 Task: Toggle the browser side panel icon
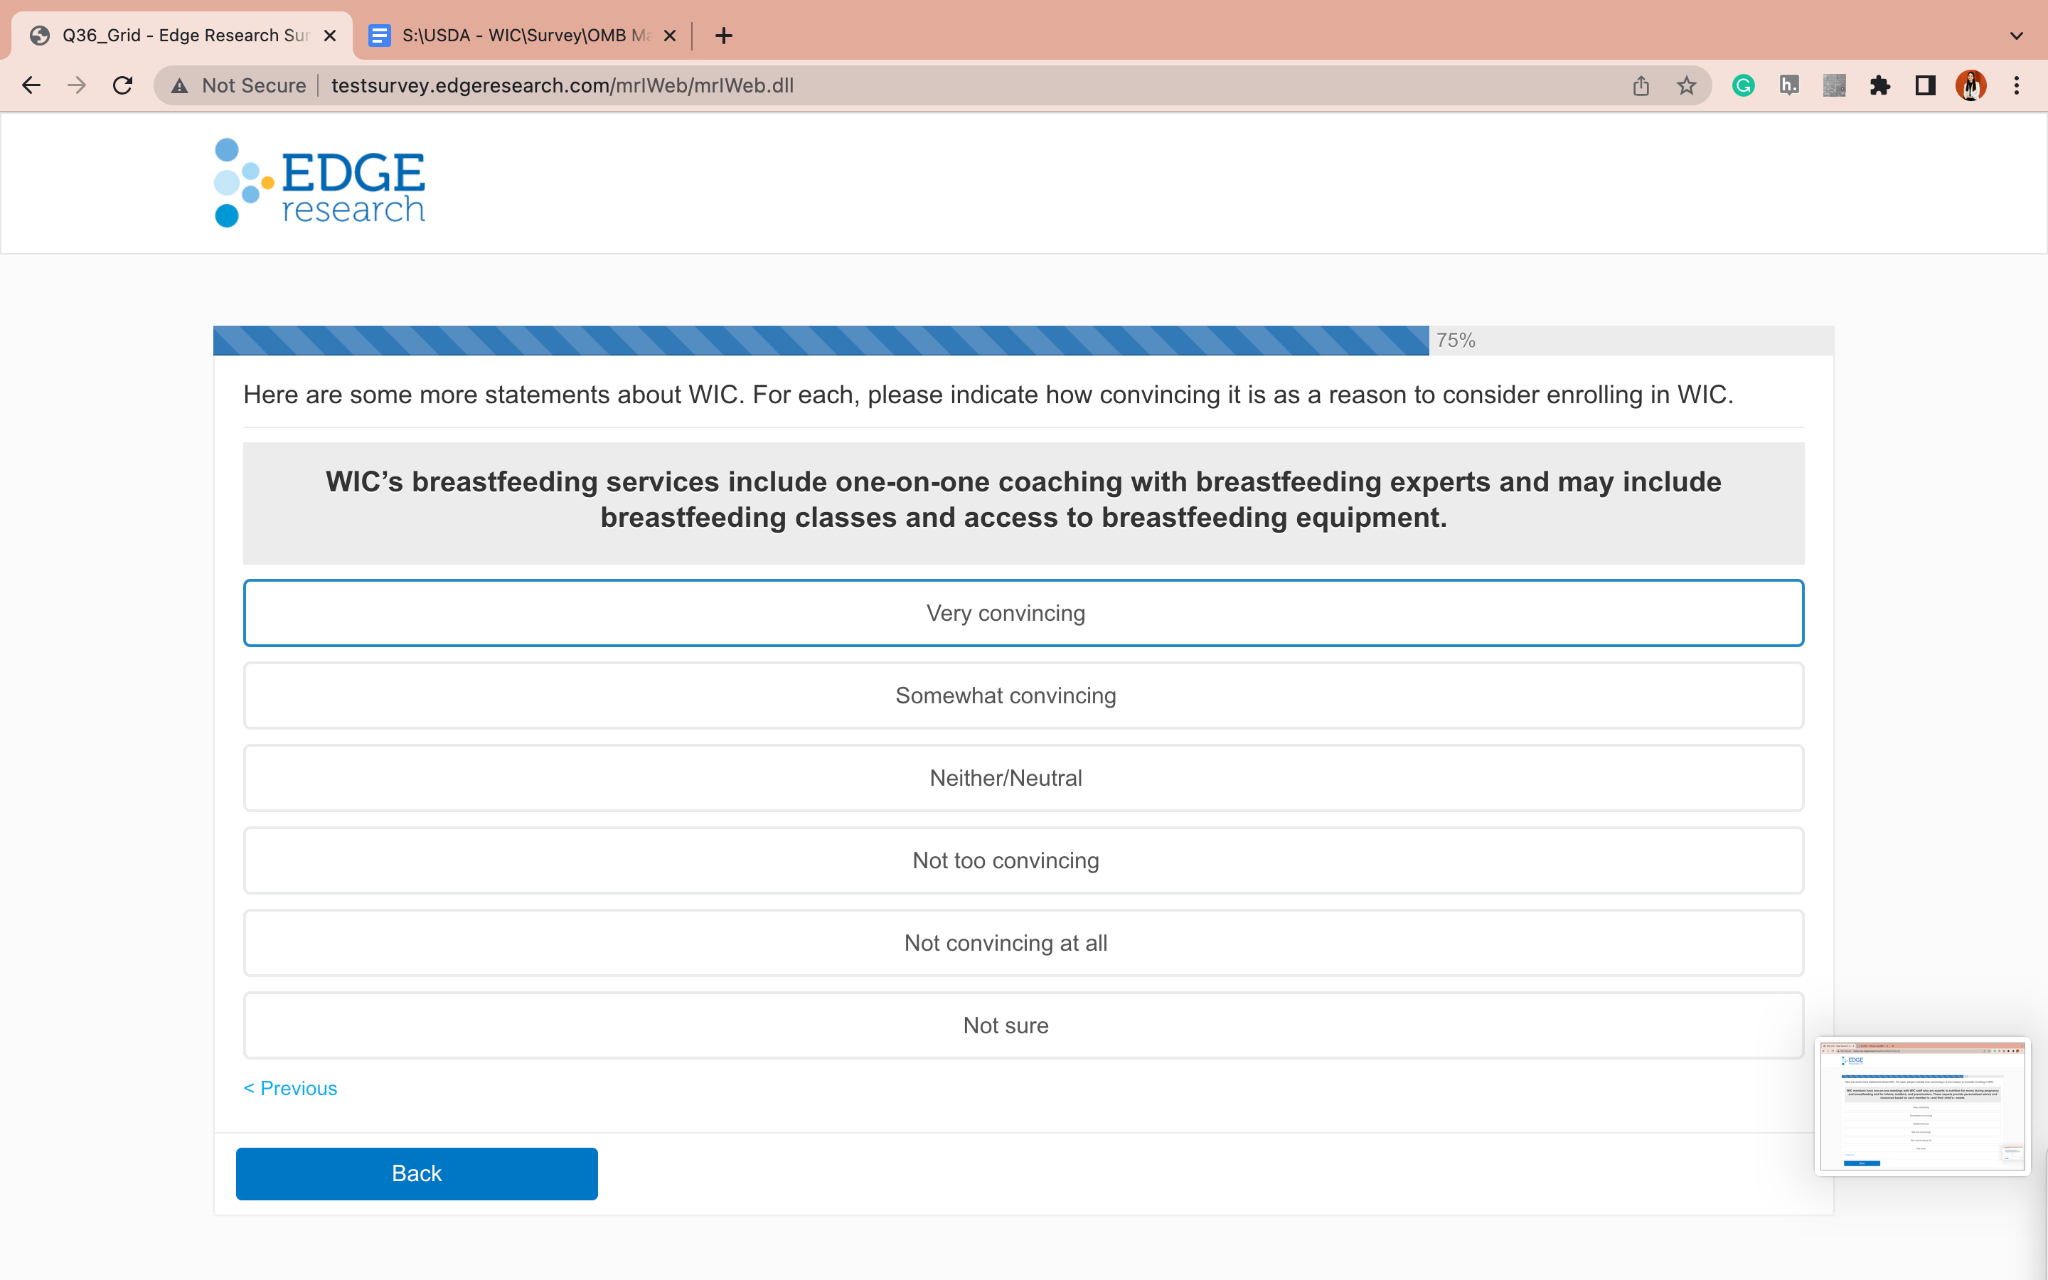coord(1925,86)
